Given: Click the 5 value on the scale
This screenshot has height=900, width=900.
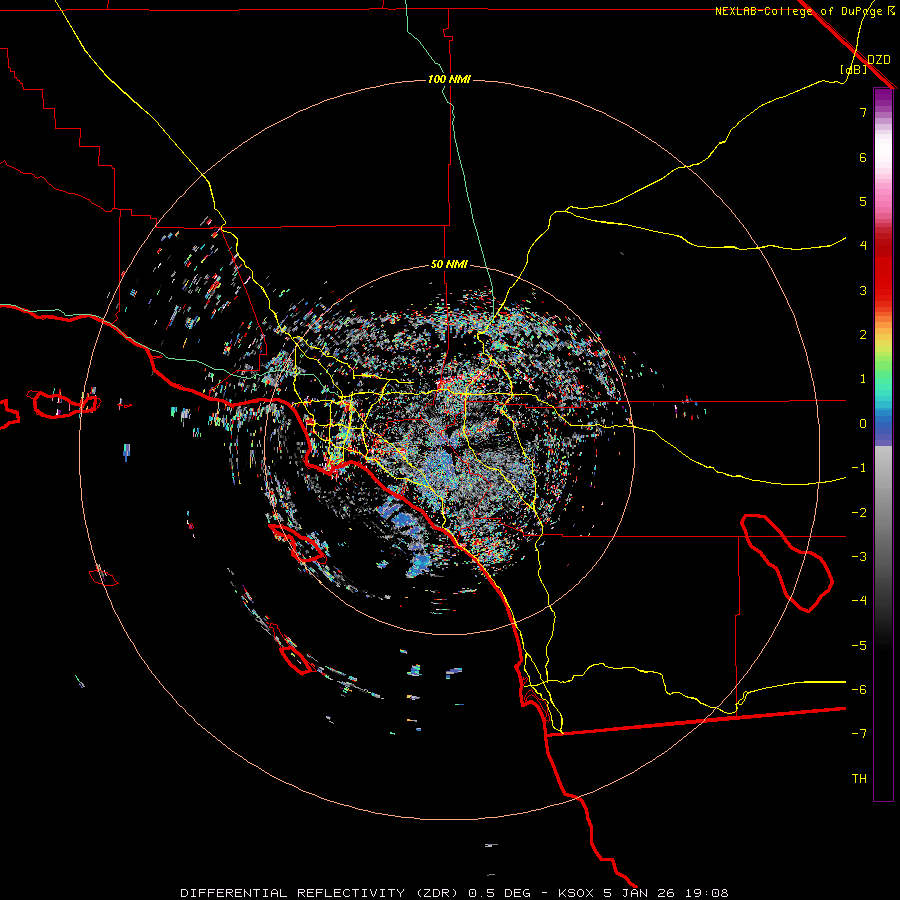Looking at the screenshot, I should pyautogui.click(x=863, y=201).
